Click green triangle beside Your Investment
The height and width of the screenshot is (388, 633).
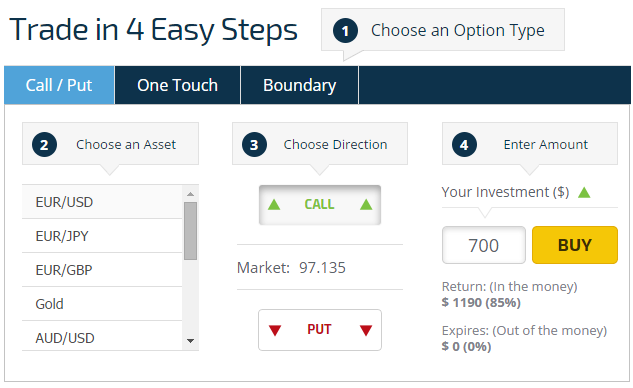pos(584,193)
